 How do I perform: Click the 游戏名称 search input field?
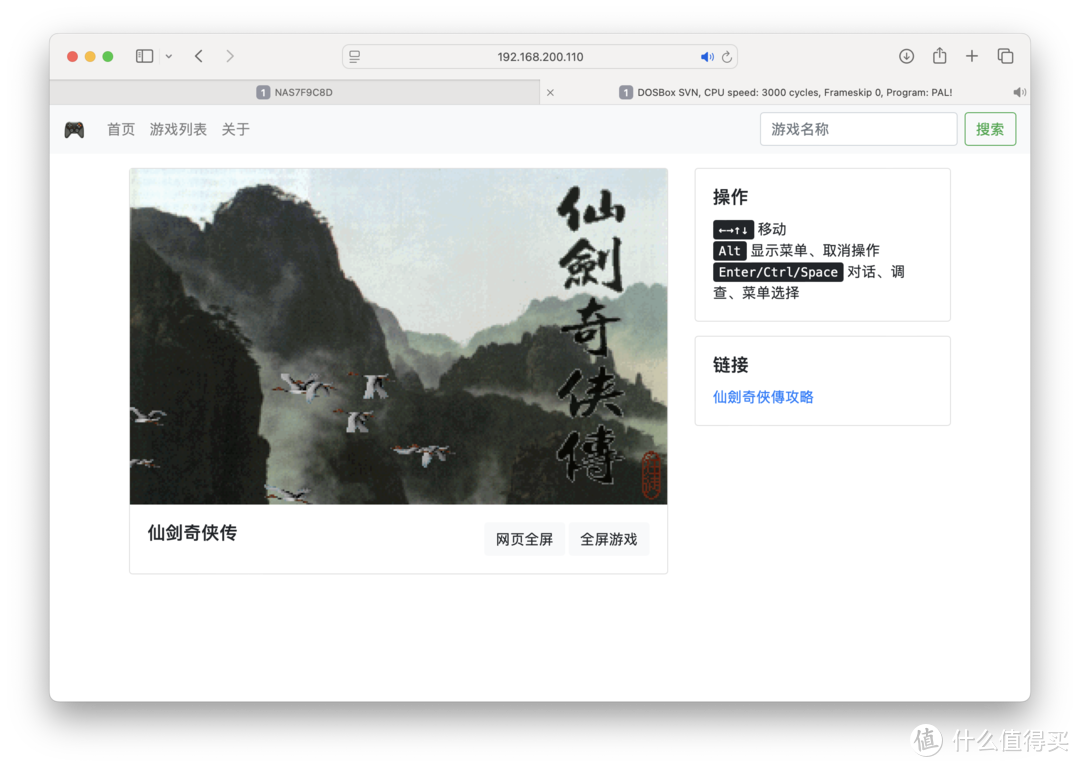tap(858, 128)
